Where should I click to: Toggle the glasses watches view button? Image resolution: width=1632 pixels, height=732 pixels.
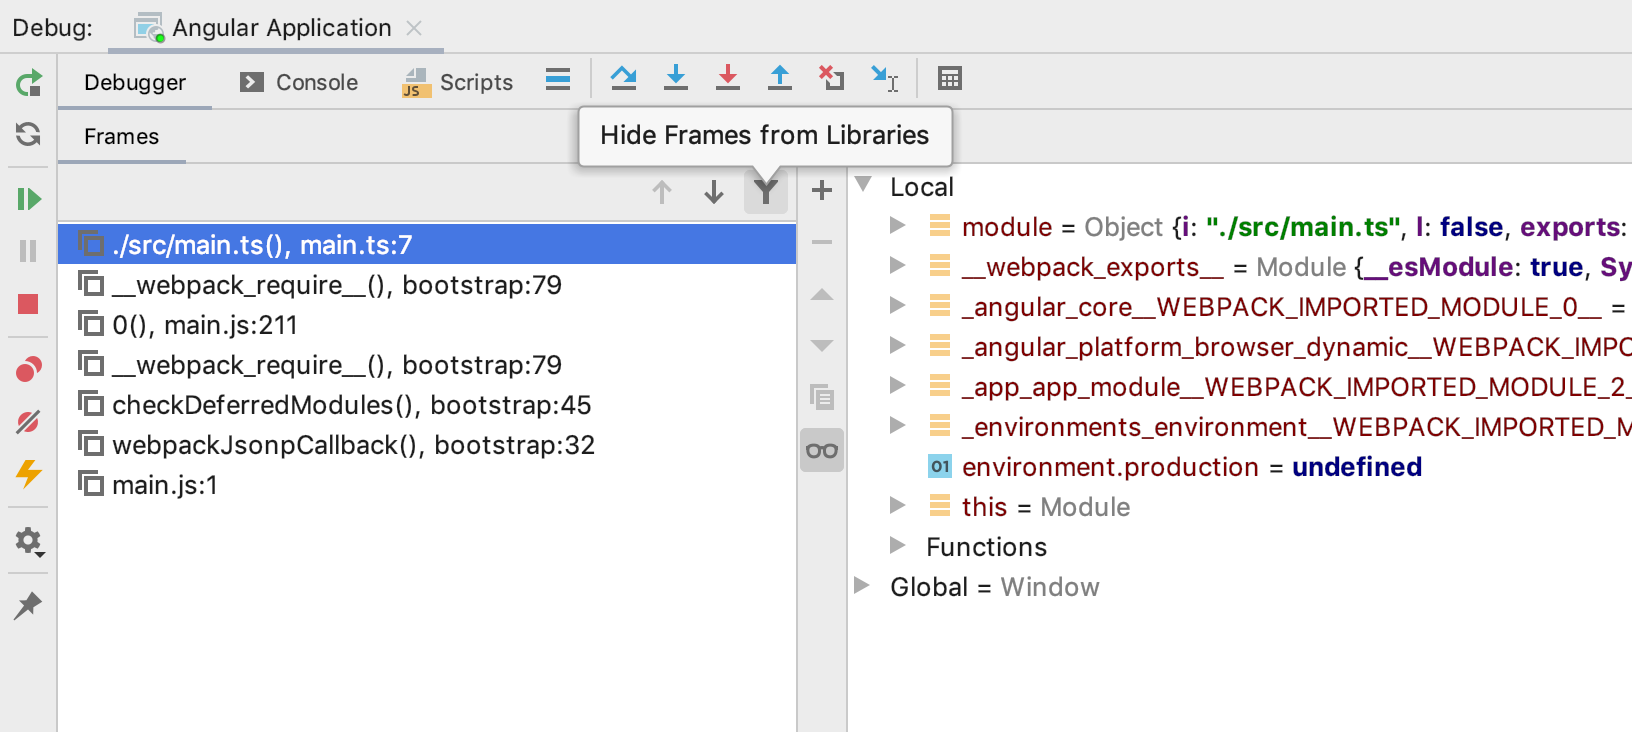[x=822, y=451]
